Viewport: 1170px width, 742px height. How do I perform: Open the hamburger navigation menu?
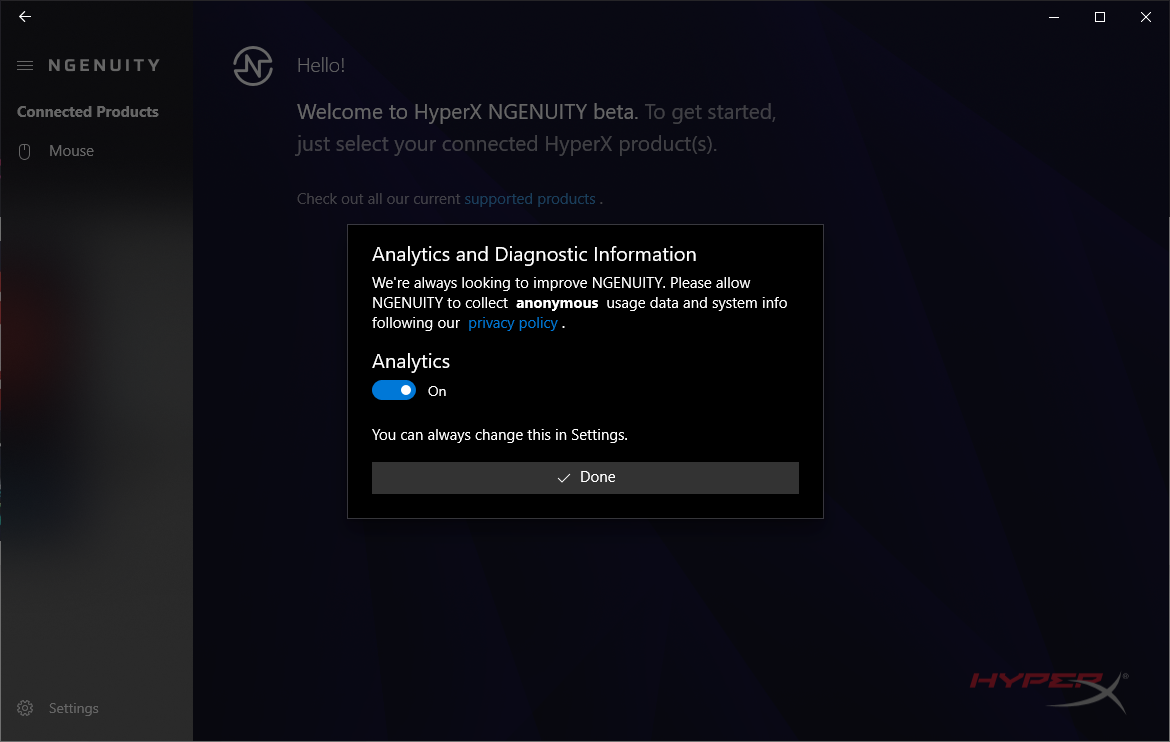[x=25, y=66]
